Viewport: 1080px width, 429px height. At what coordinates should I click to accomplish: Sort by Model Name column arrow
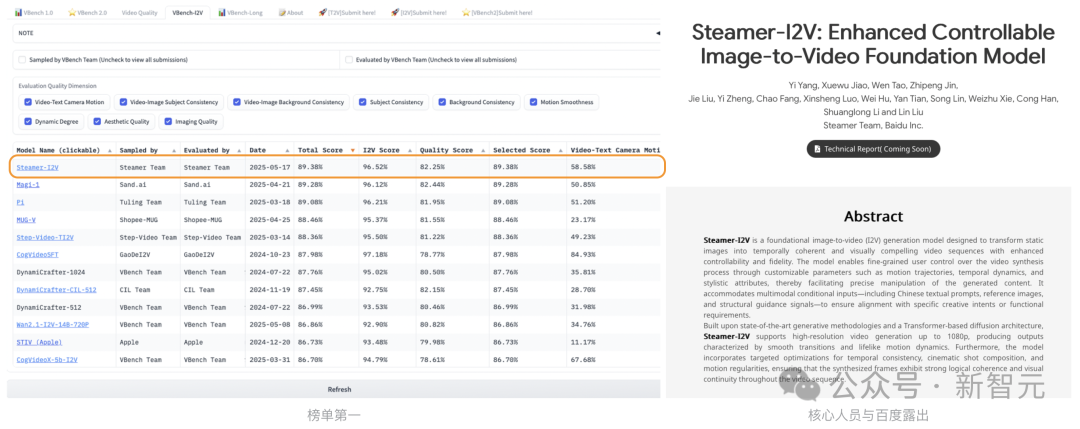[108, 150]
